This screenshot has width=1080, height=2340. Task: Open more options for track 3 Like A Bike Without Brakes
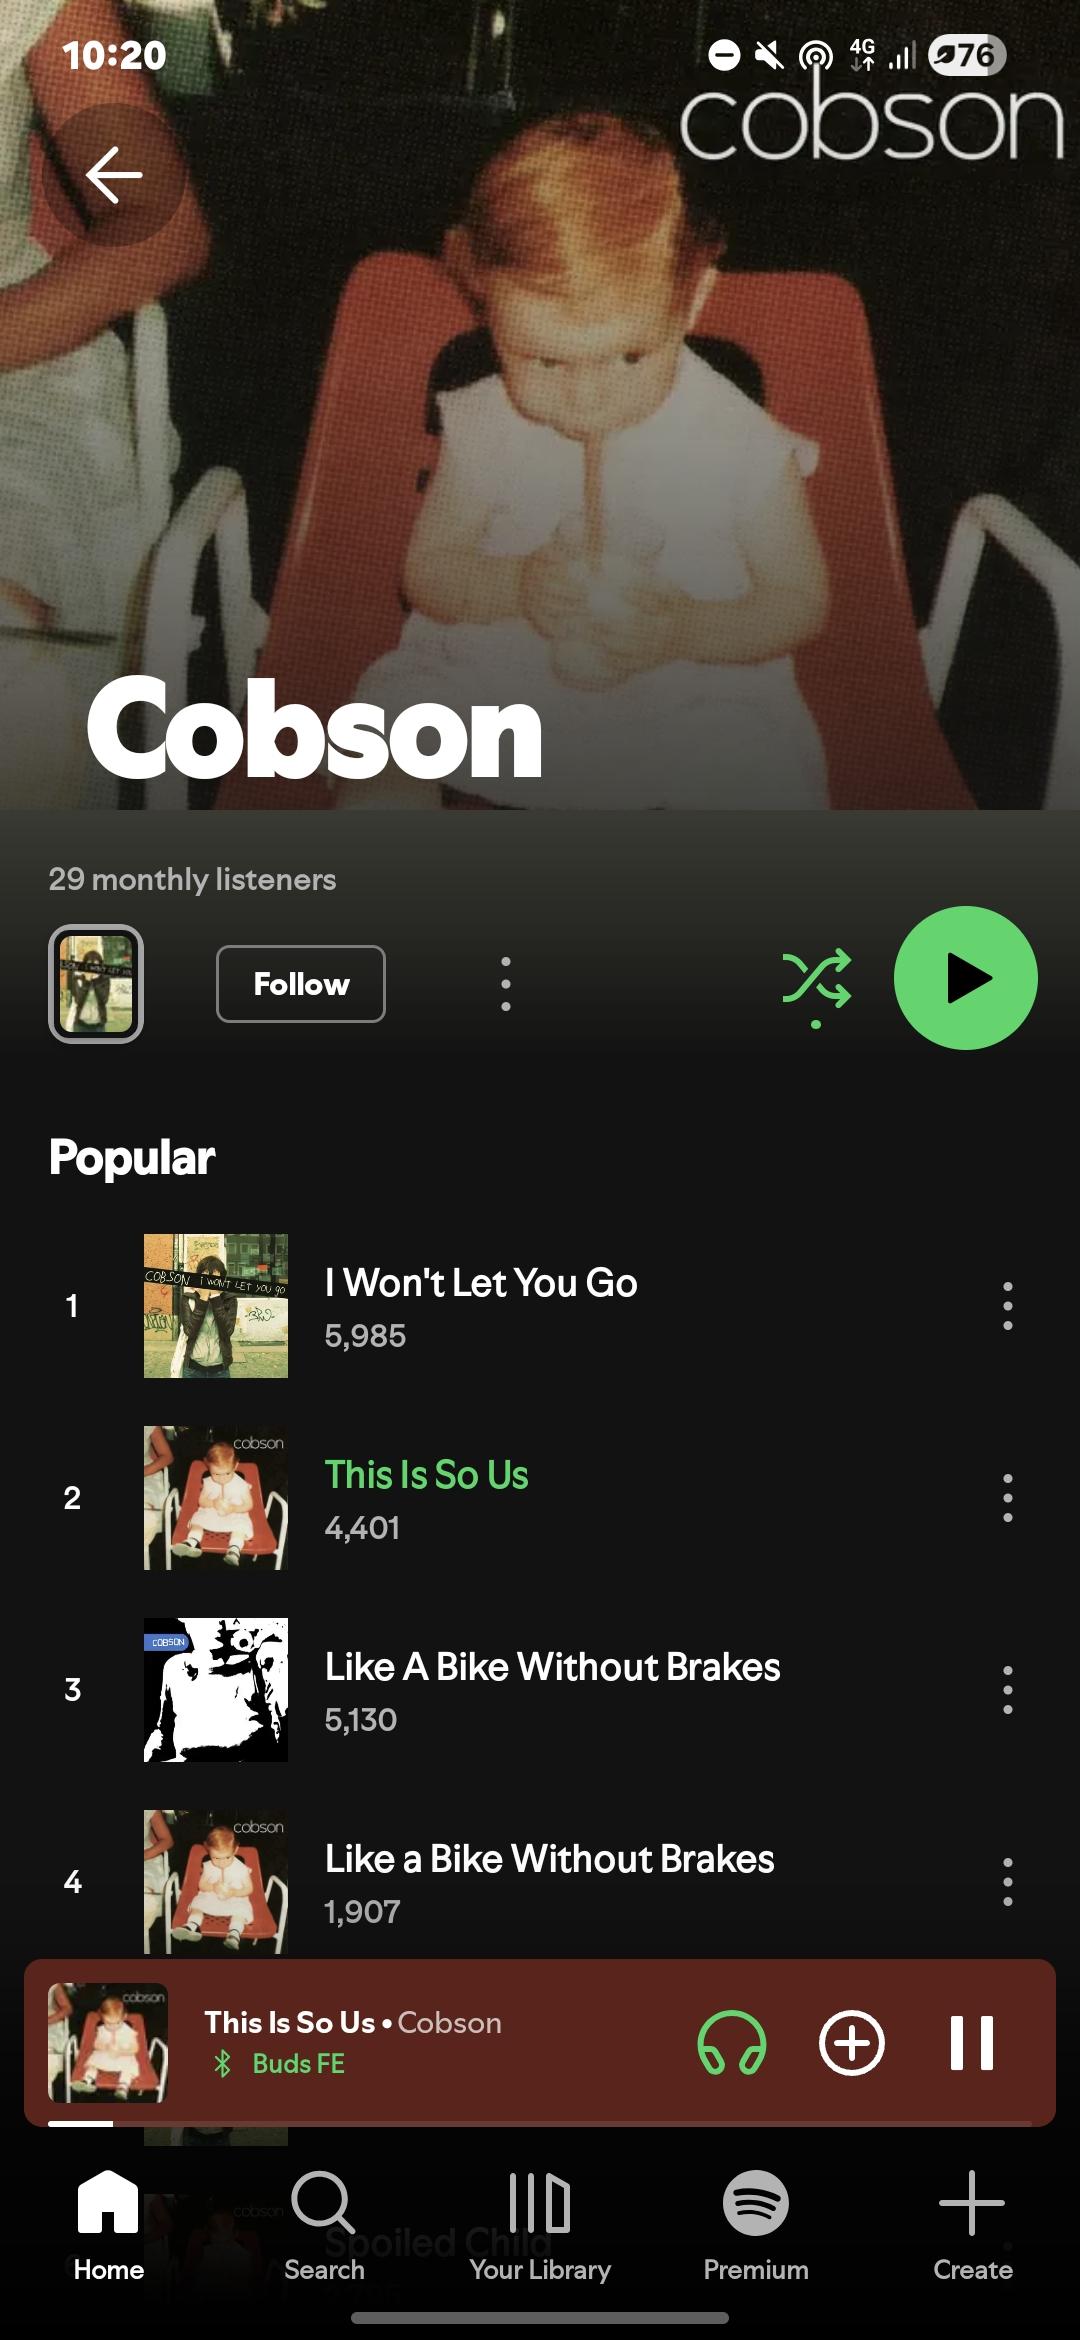coord(1007,1690)
